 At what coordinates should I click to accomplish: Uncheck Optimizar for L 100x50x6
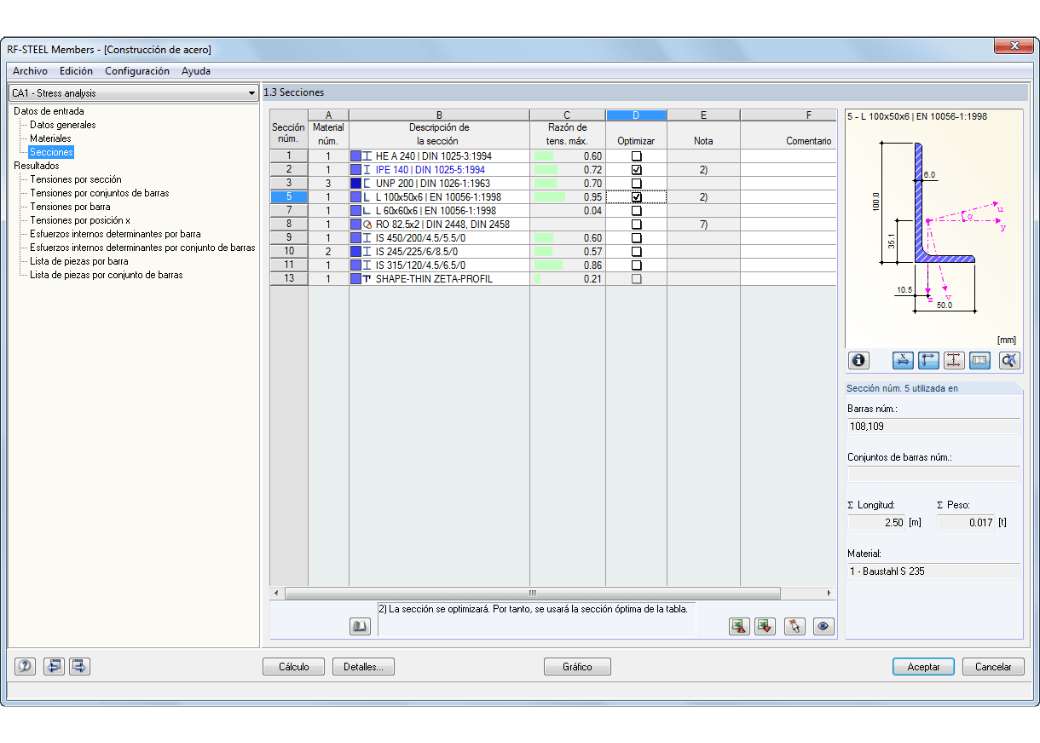(x=636, y=197)
